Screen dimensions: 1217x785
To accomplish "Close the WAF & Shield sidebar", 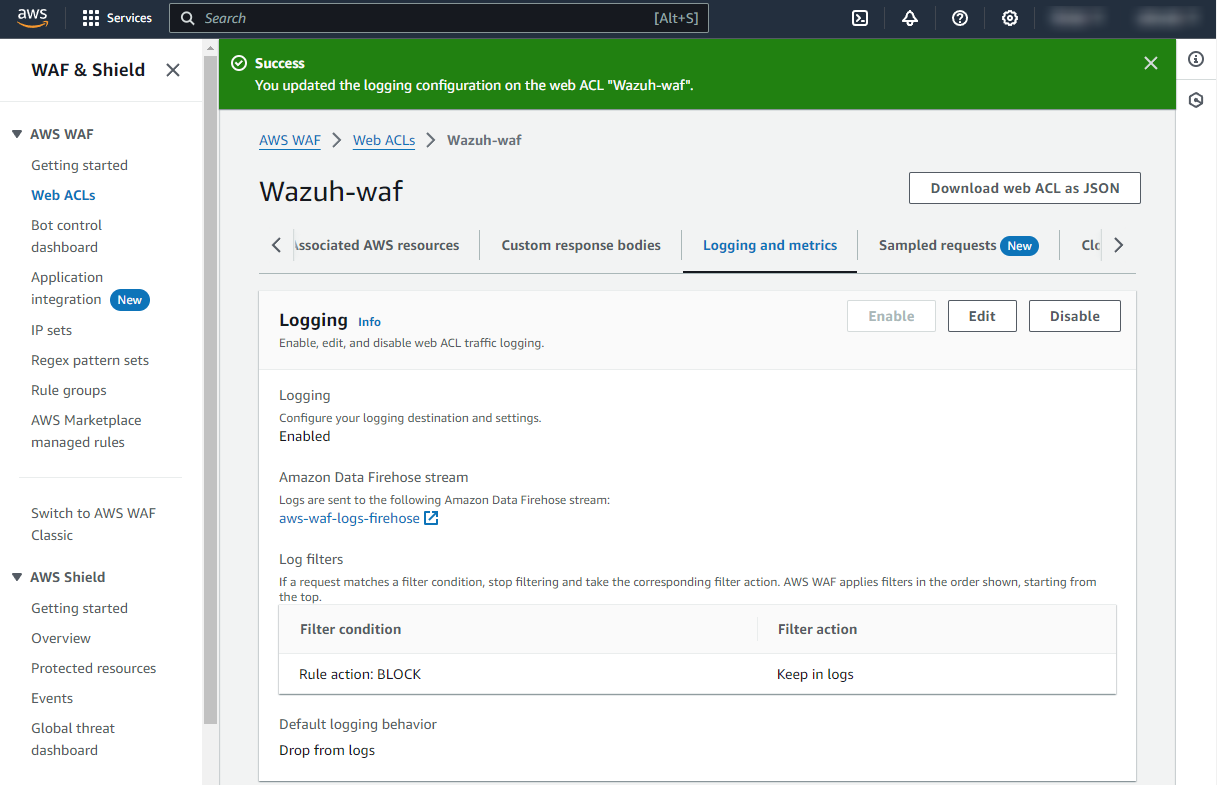I will click(x=173, y=70).
